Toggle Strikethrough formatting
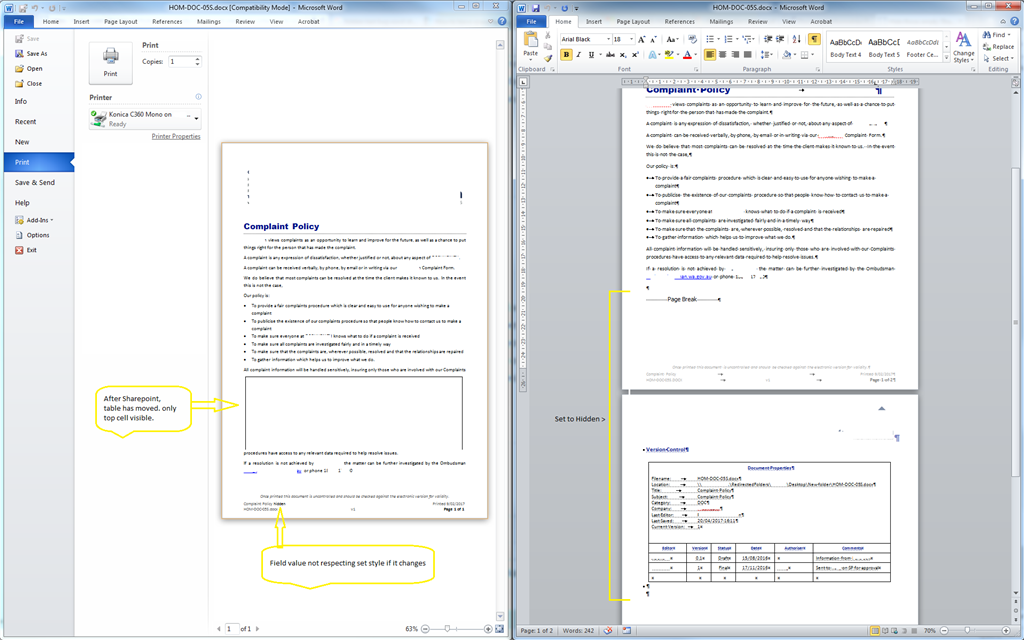 point(610,55)
